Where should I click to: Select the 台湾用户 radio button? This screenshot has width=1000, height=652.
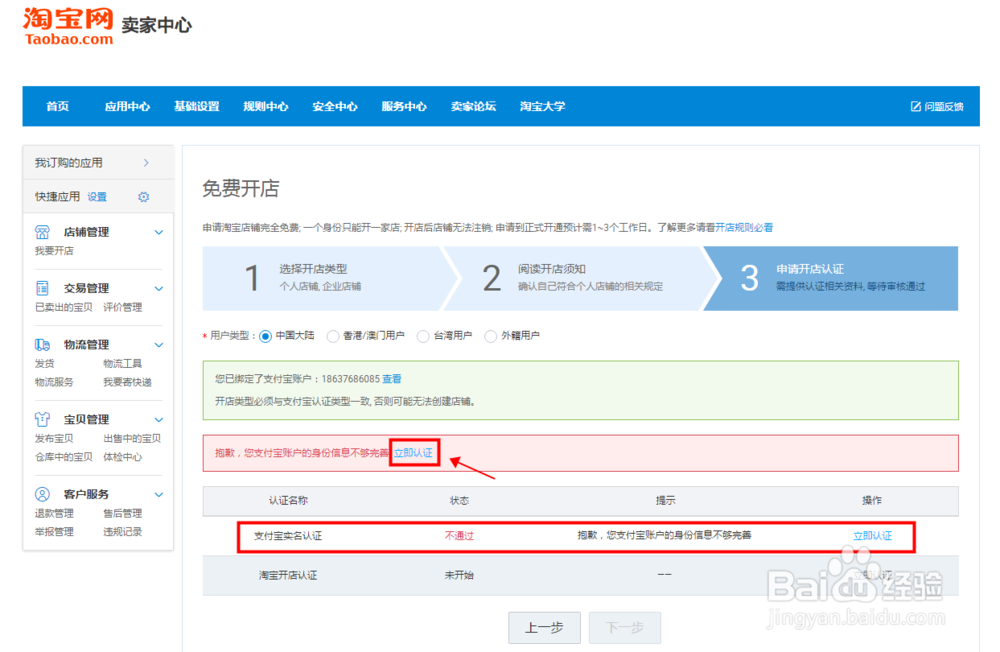pyautogui.click(x=423, y=336)
